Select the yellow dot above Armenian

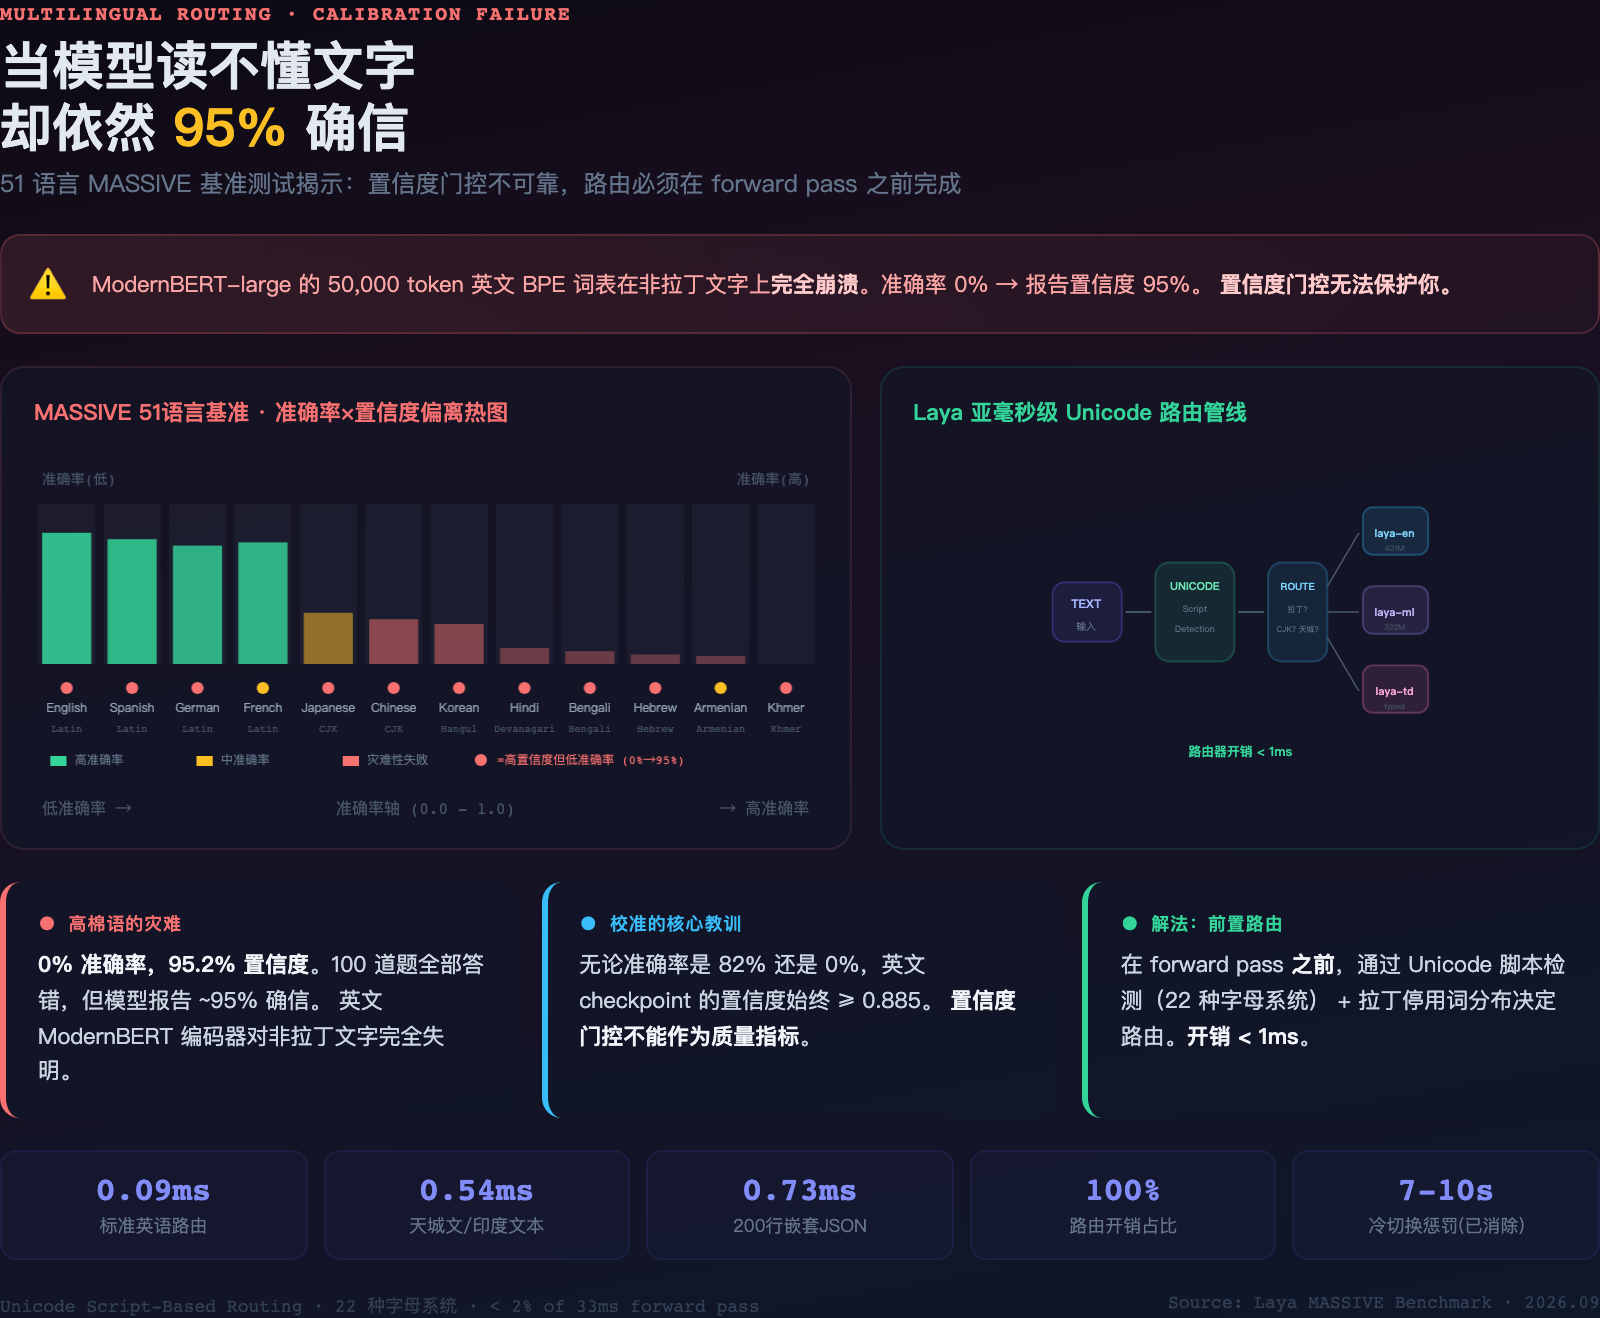[720, 688]
